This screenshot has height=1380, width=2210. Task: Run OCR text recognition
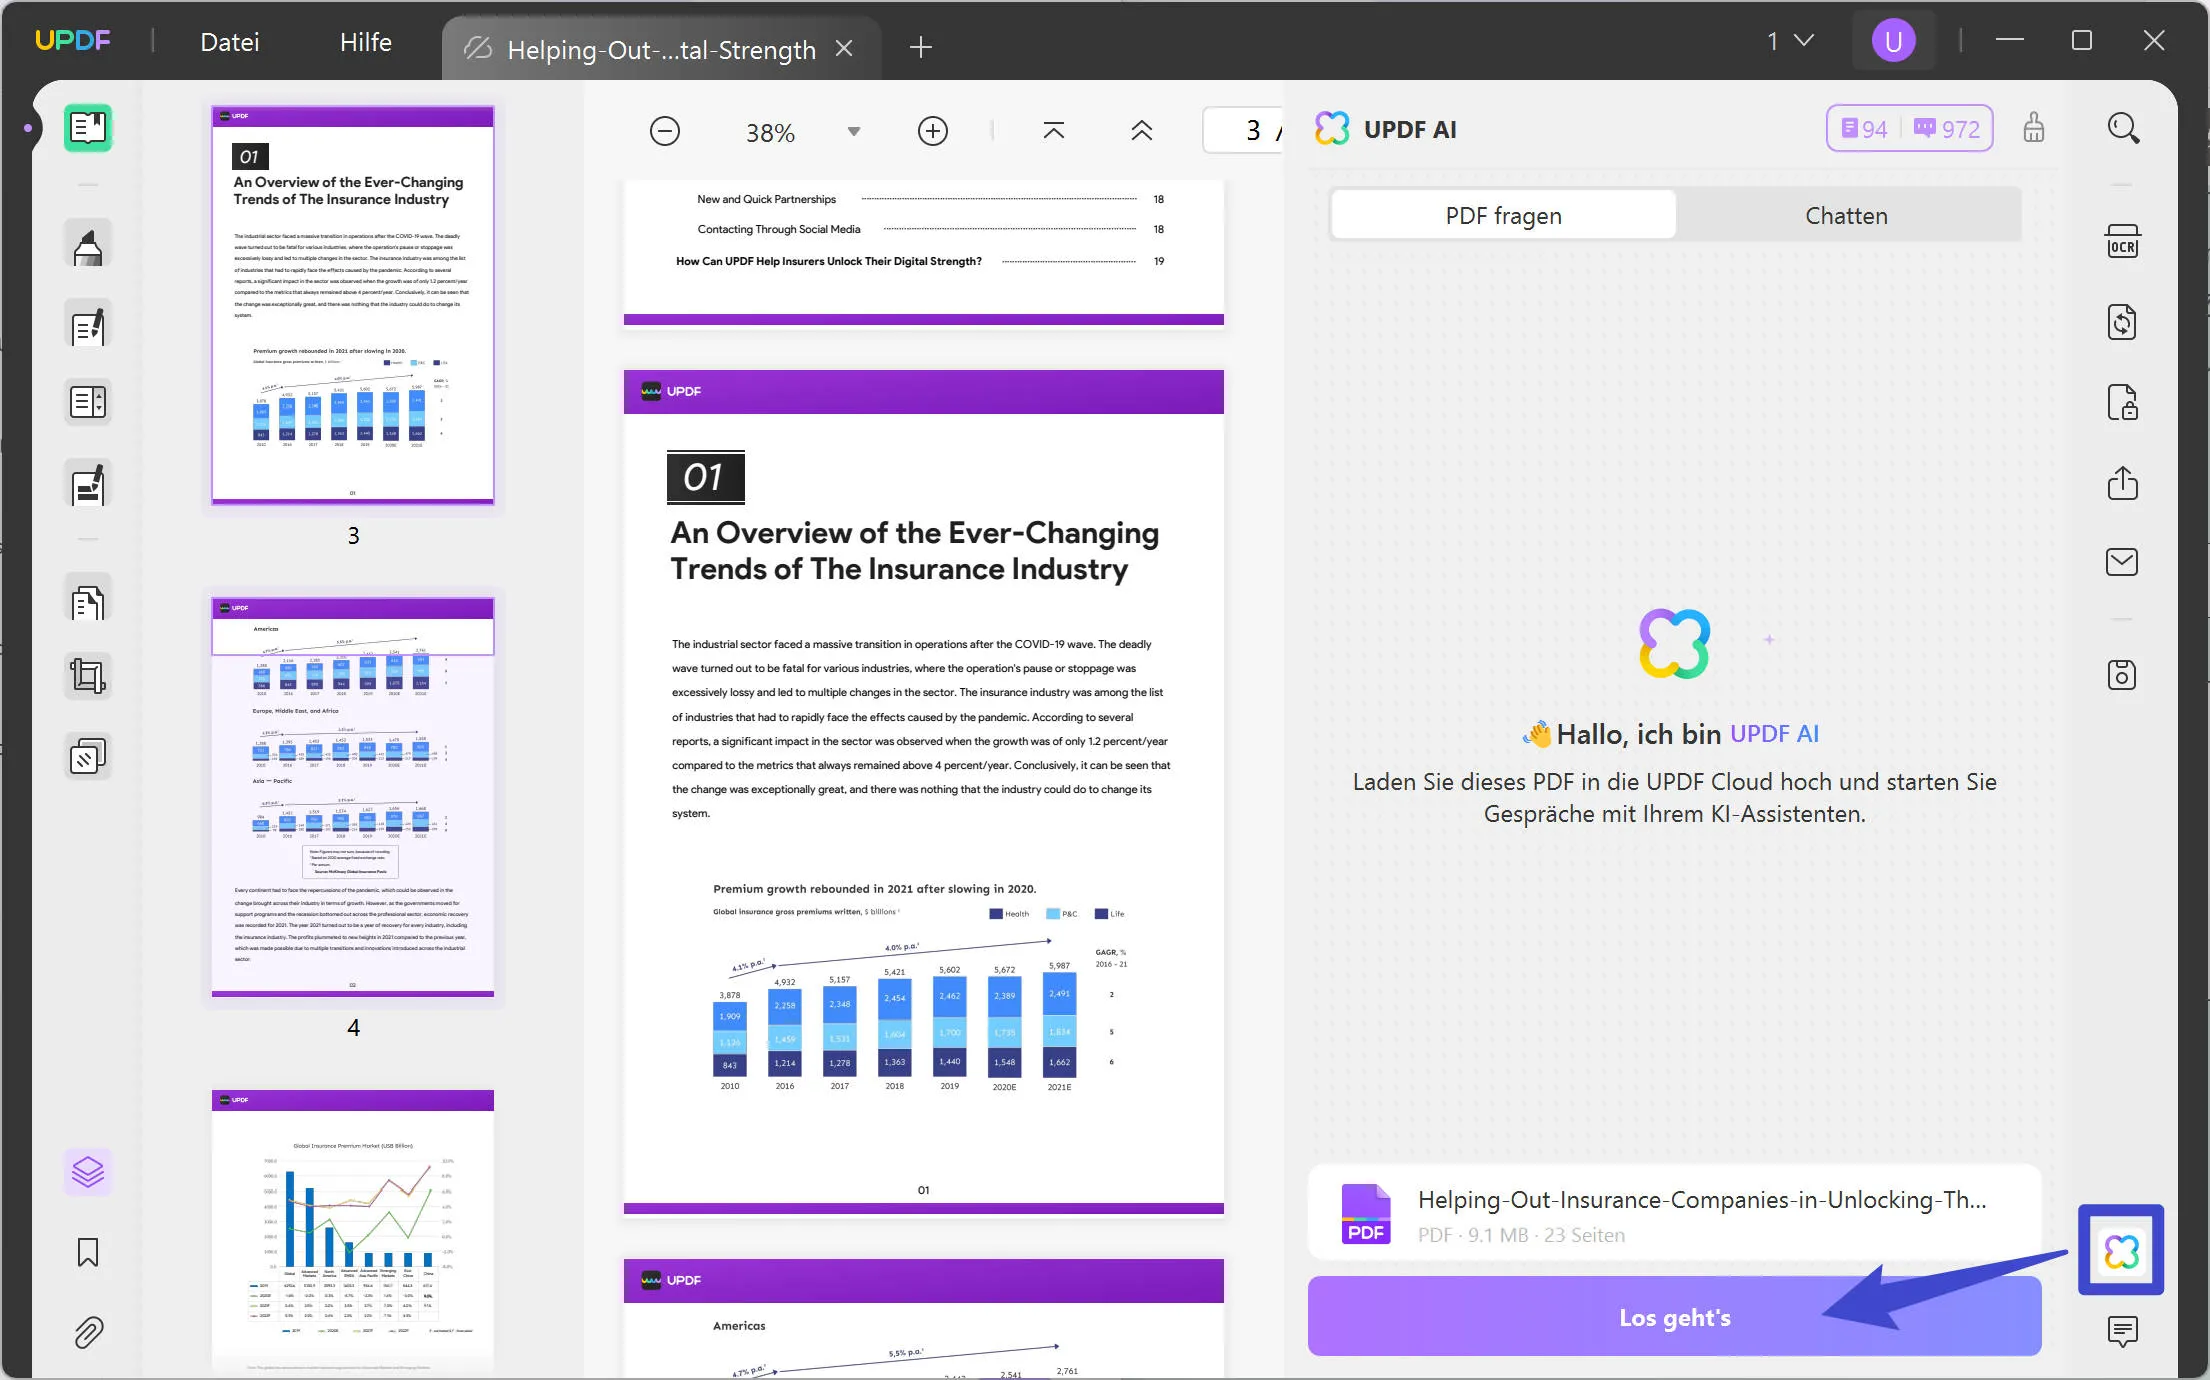click(2122, 242)
